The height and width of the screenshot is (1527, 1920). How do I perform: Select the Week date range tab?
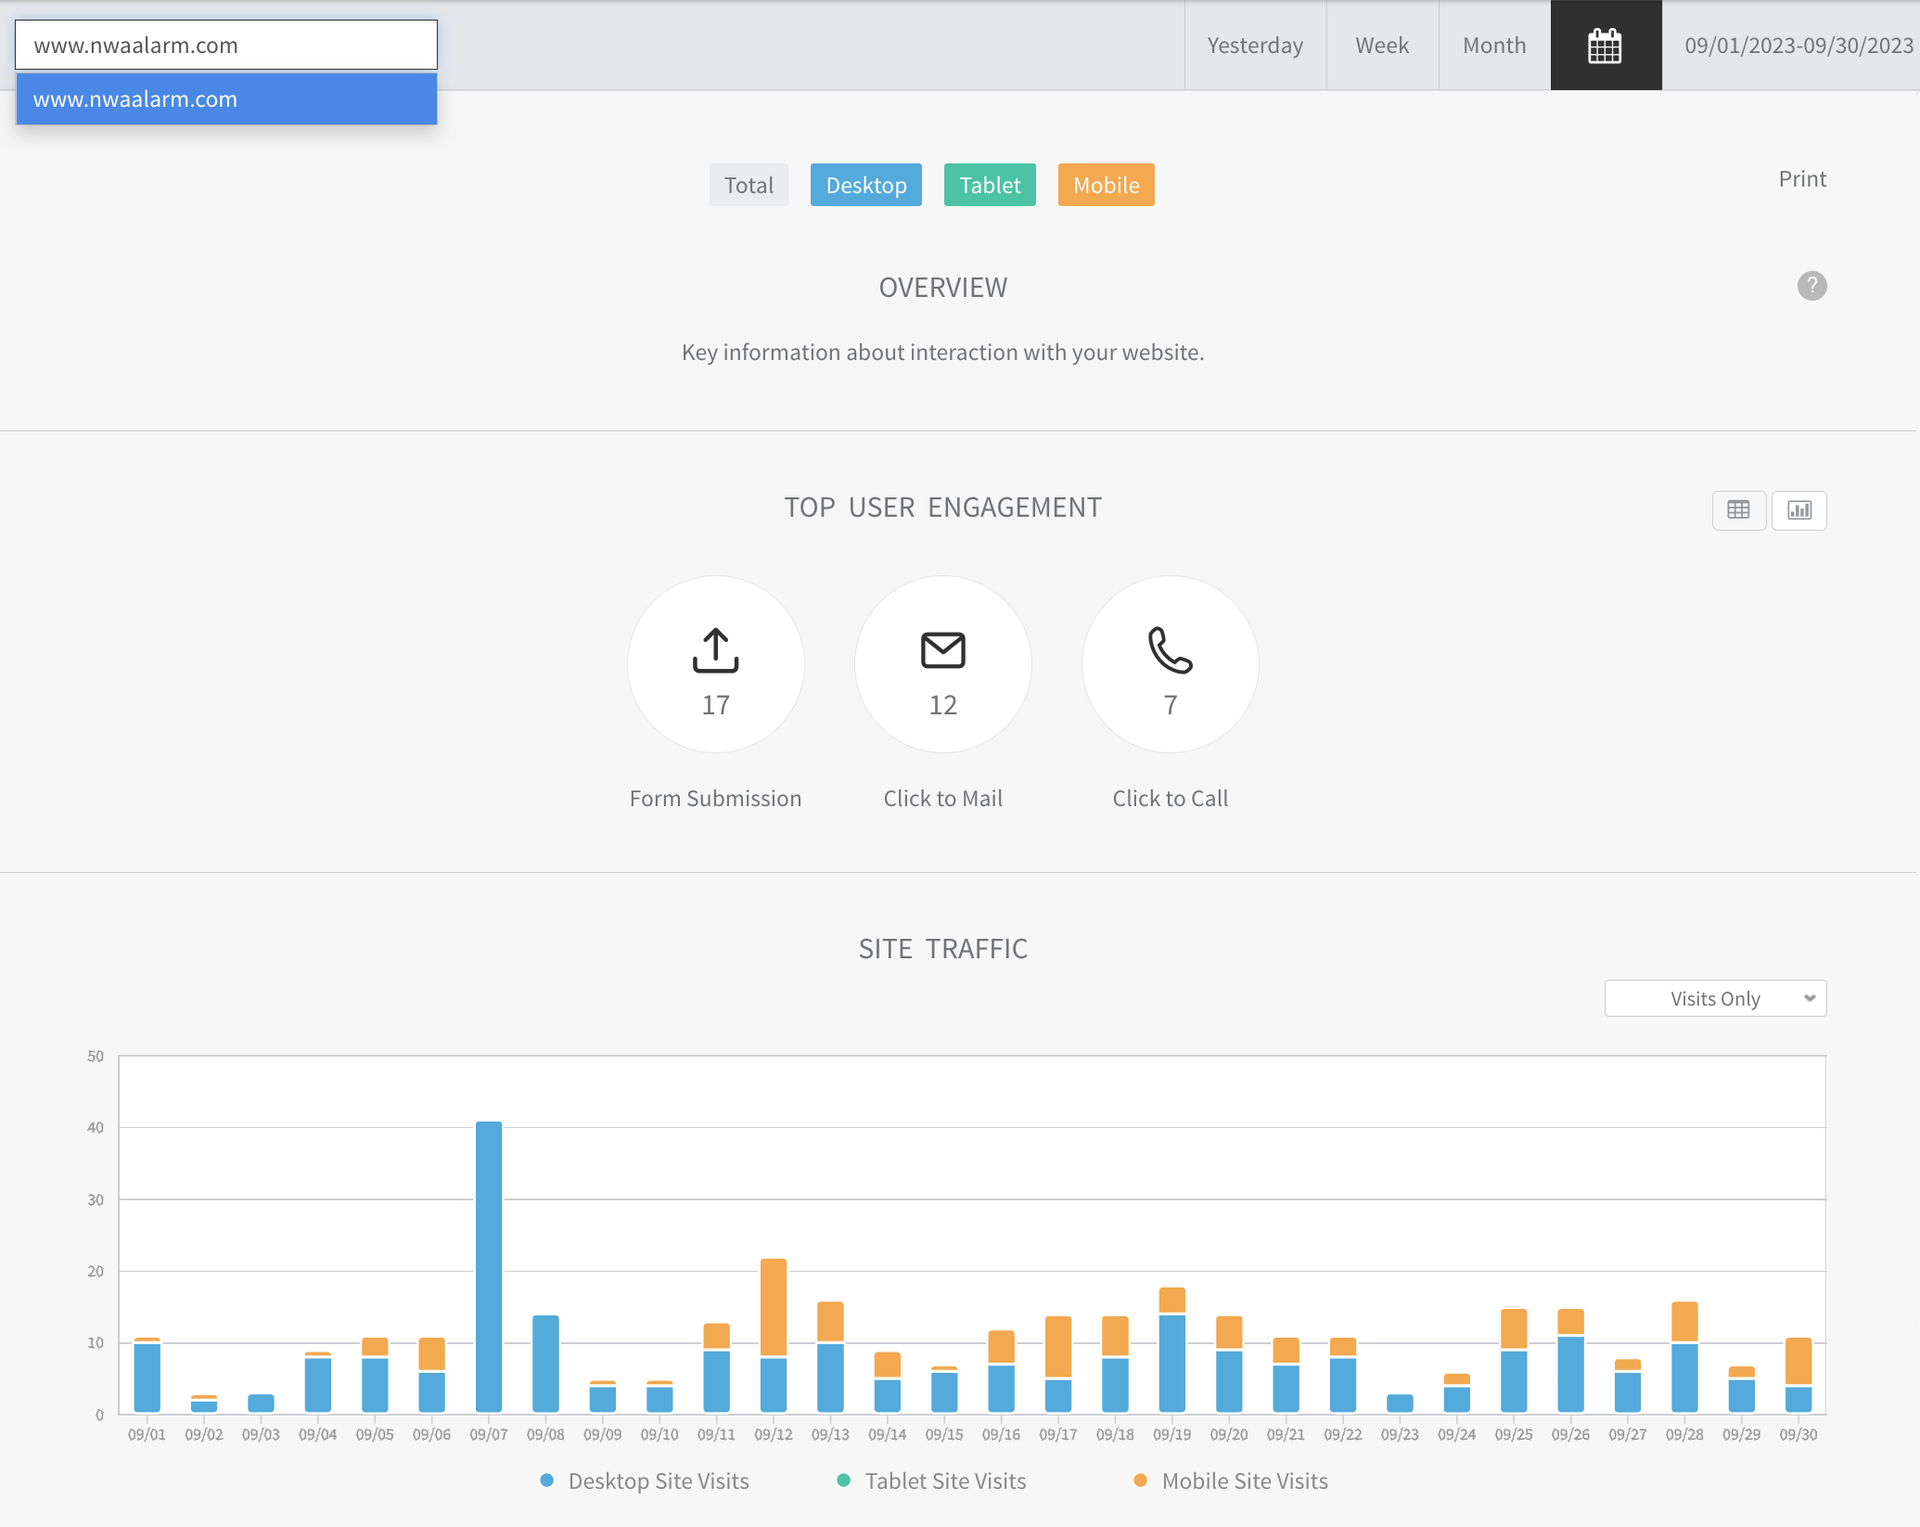[1381, 46]
